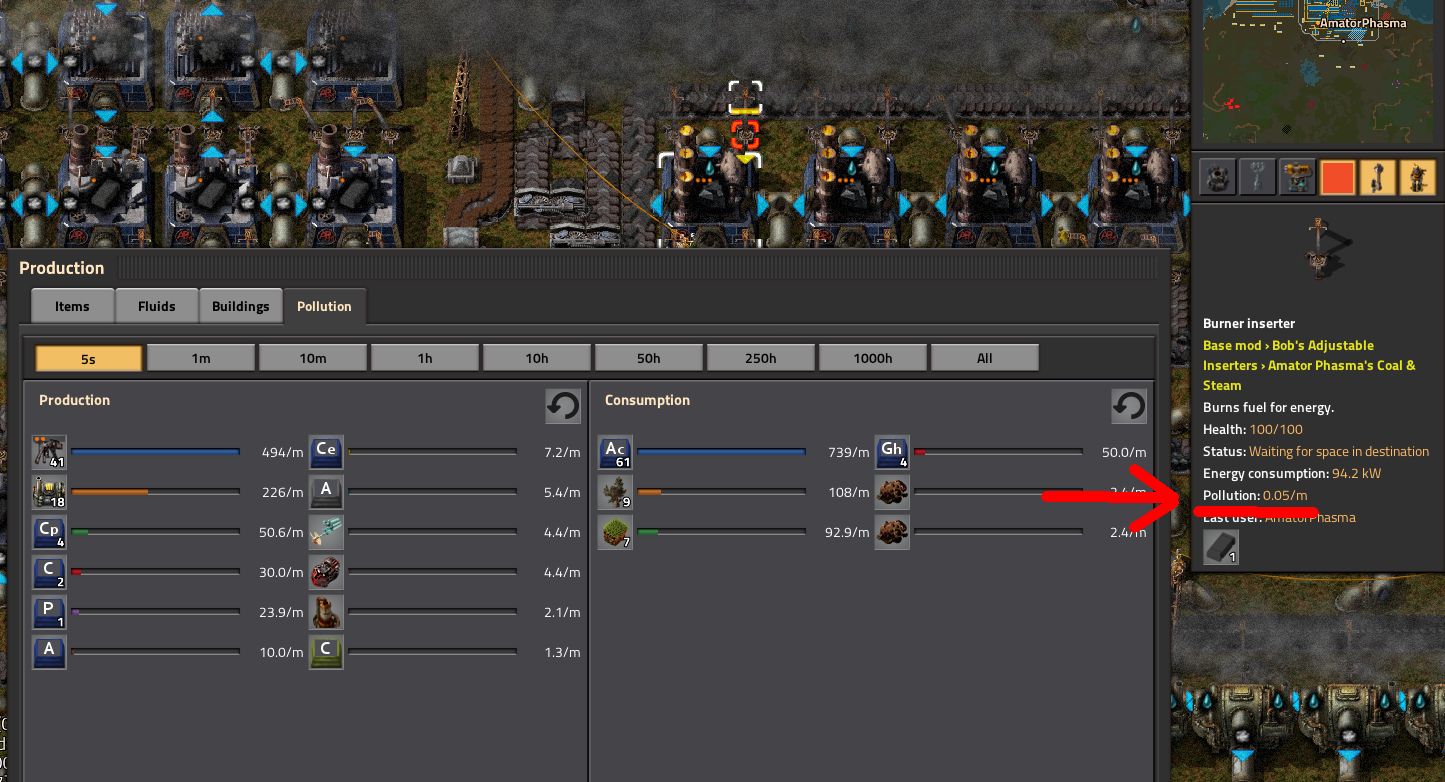Click the blue 494/m production bar
1445x782 pixels.
tap(155, 452)
